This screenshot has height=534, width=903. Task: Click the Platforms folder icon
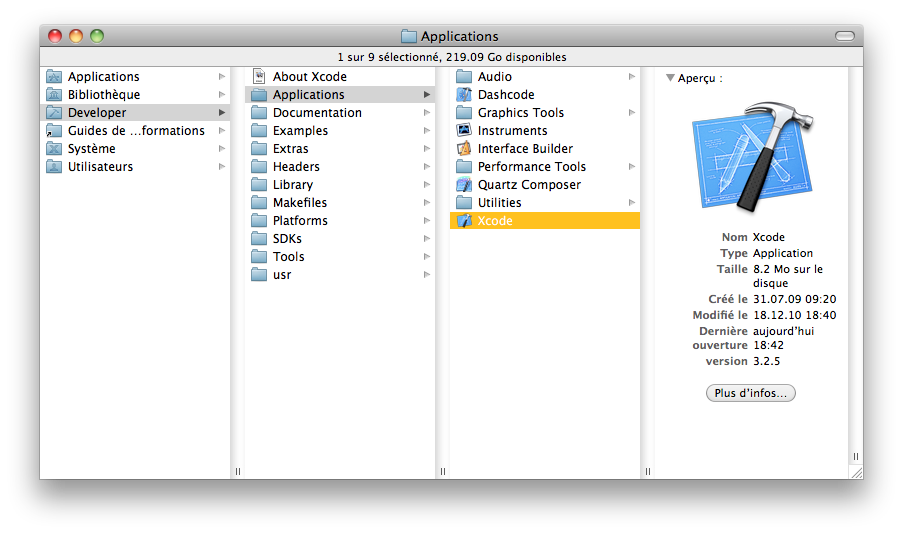click(259, 221)
